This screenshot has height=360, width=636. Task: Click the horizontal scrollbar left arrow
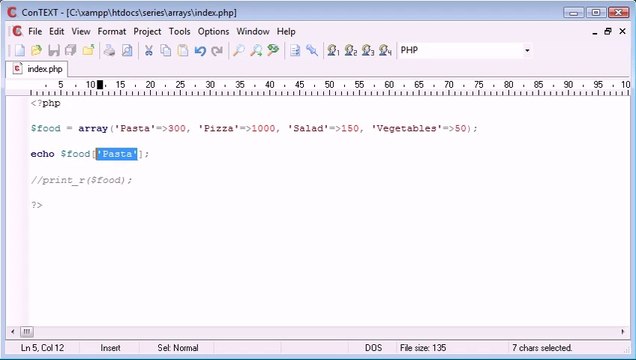(13, 332)
